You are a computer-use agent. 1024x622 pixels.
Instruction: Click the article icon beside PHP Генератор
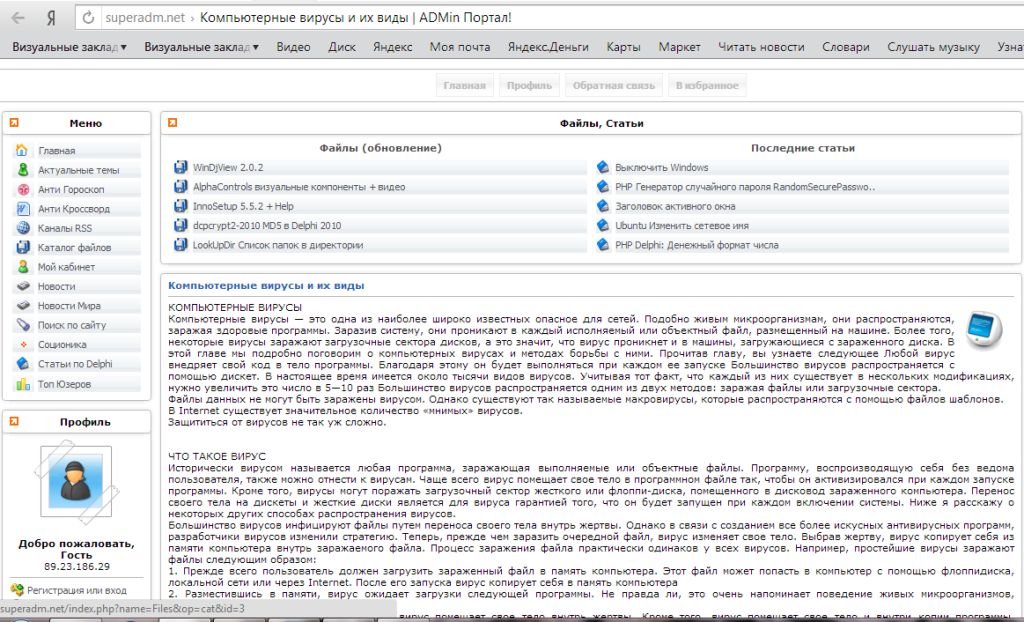click(603, 186)
